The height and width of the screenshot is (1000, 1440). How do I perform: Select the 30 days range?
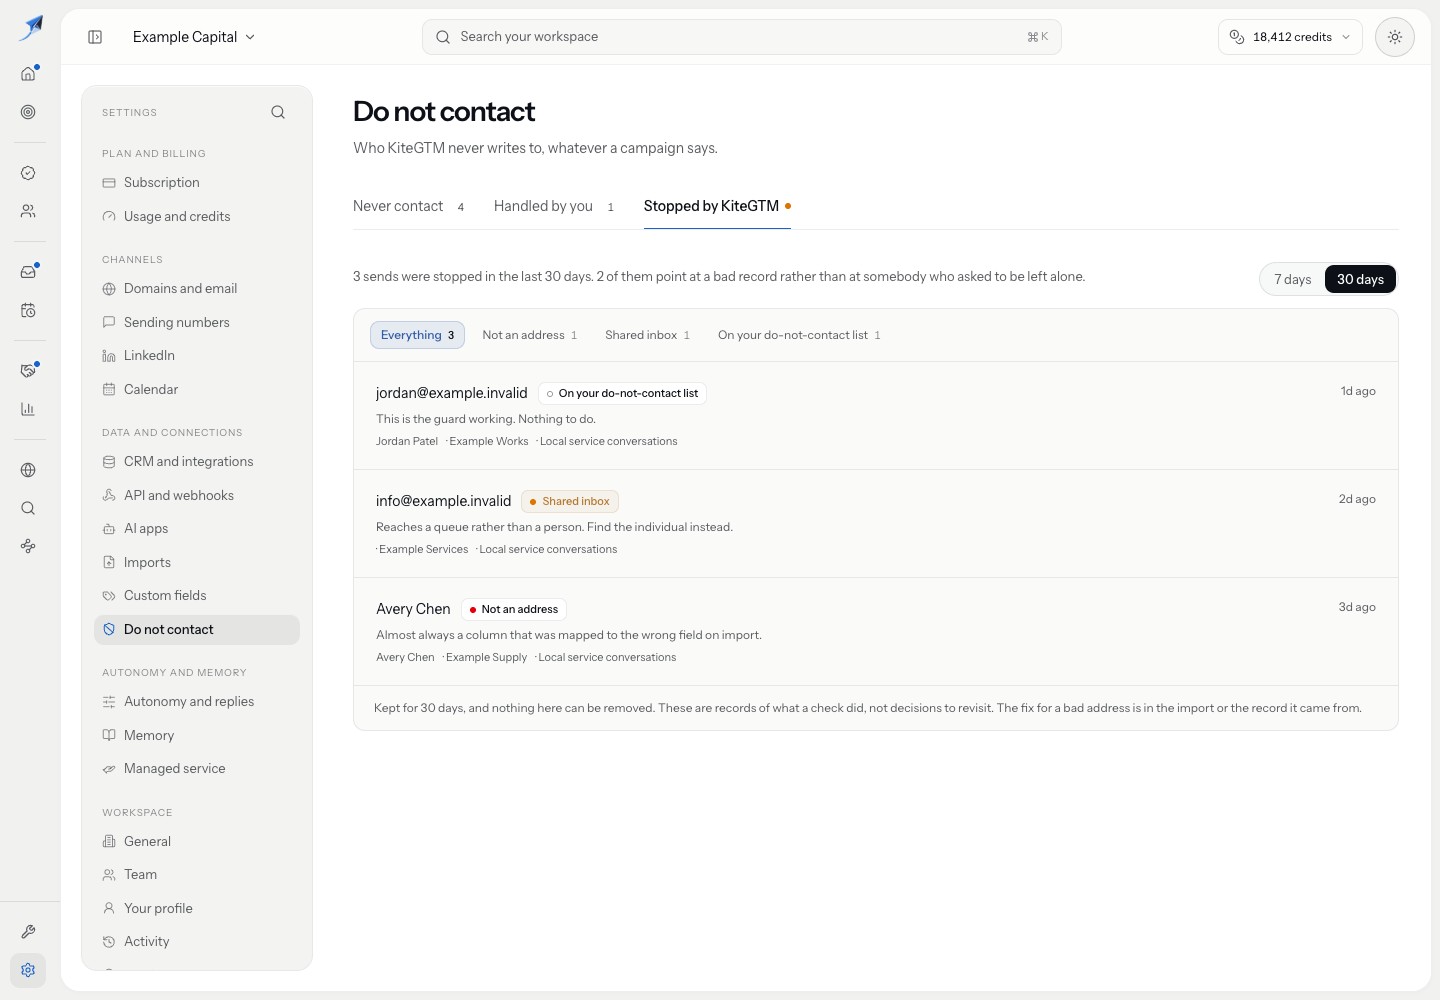click(1360, 279)
